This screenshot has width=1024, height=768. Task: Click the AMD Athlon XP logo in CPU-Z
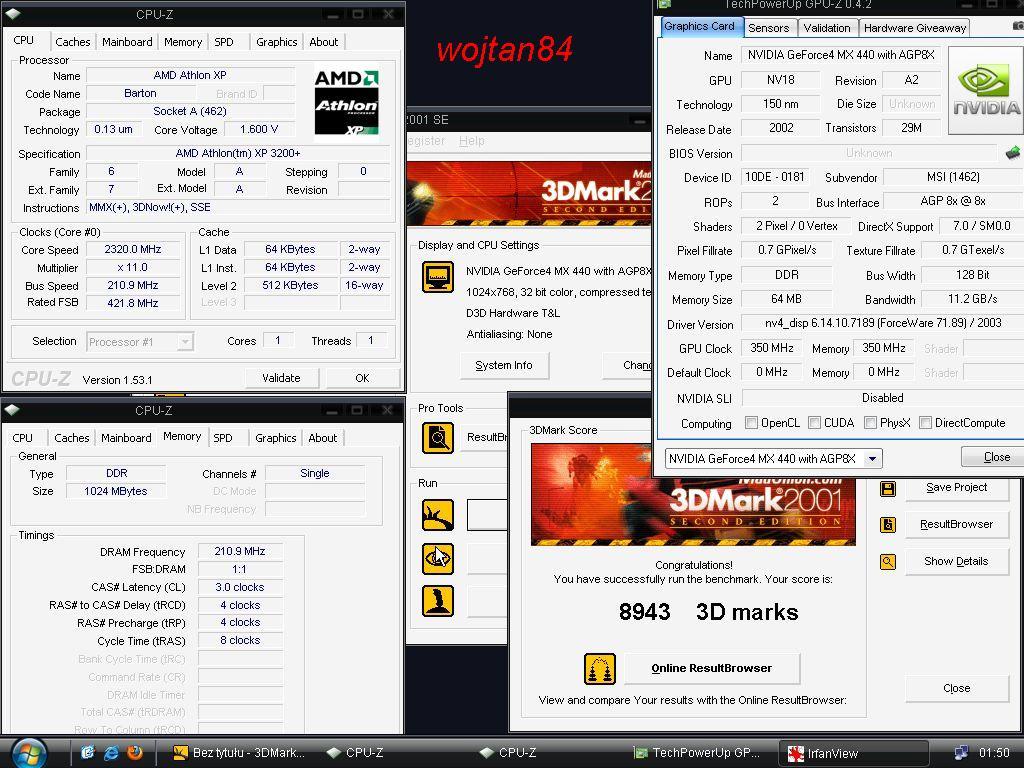tap(346, 103)
